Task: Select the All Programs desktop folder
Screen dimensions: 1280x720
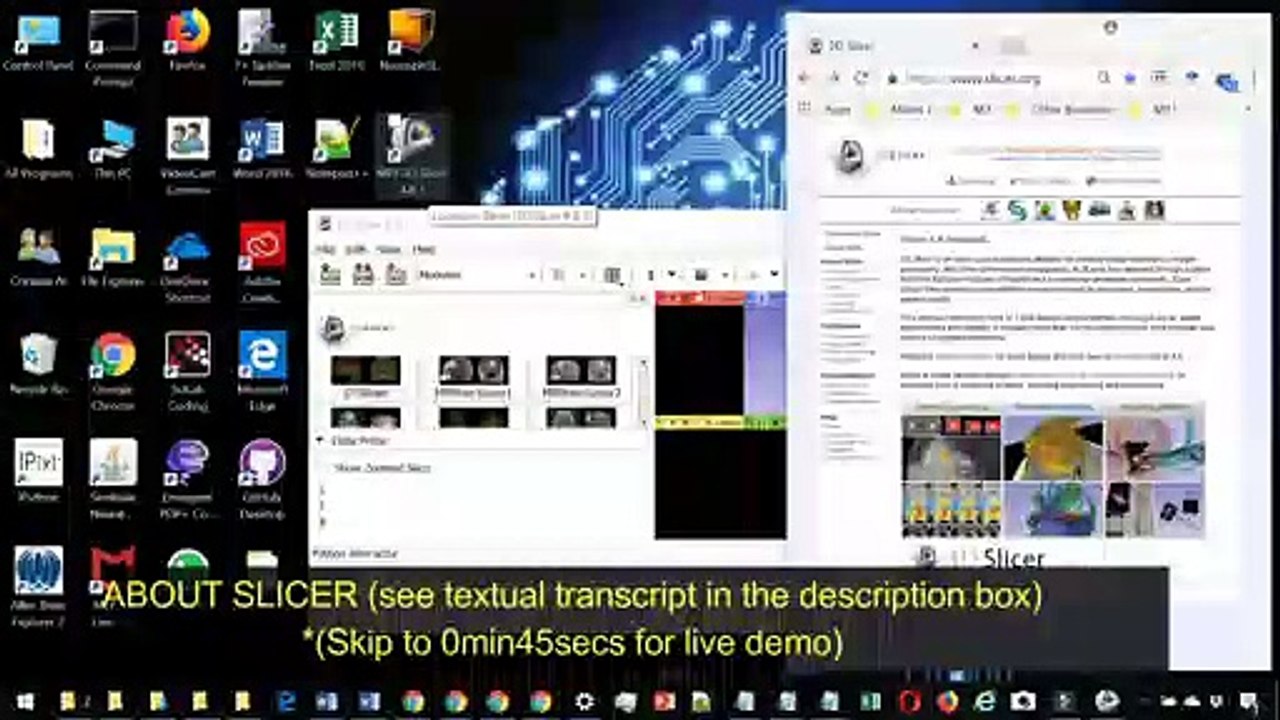Action: click(x=38, y=148)
